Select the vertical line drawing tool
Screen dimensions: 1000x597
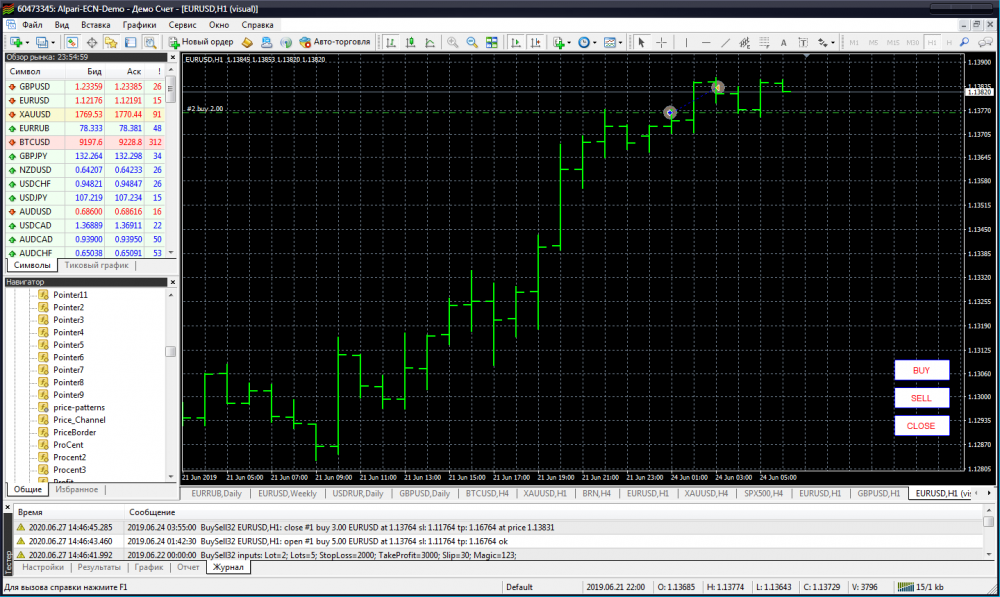point(687,42)
